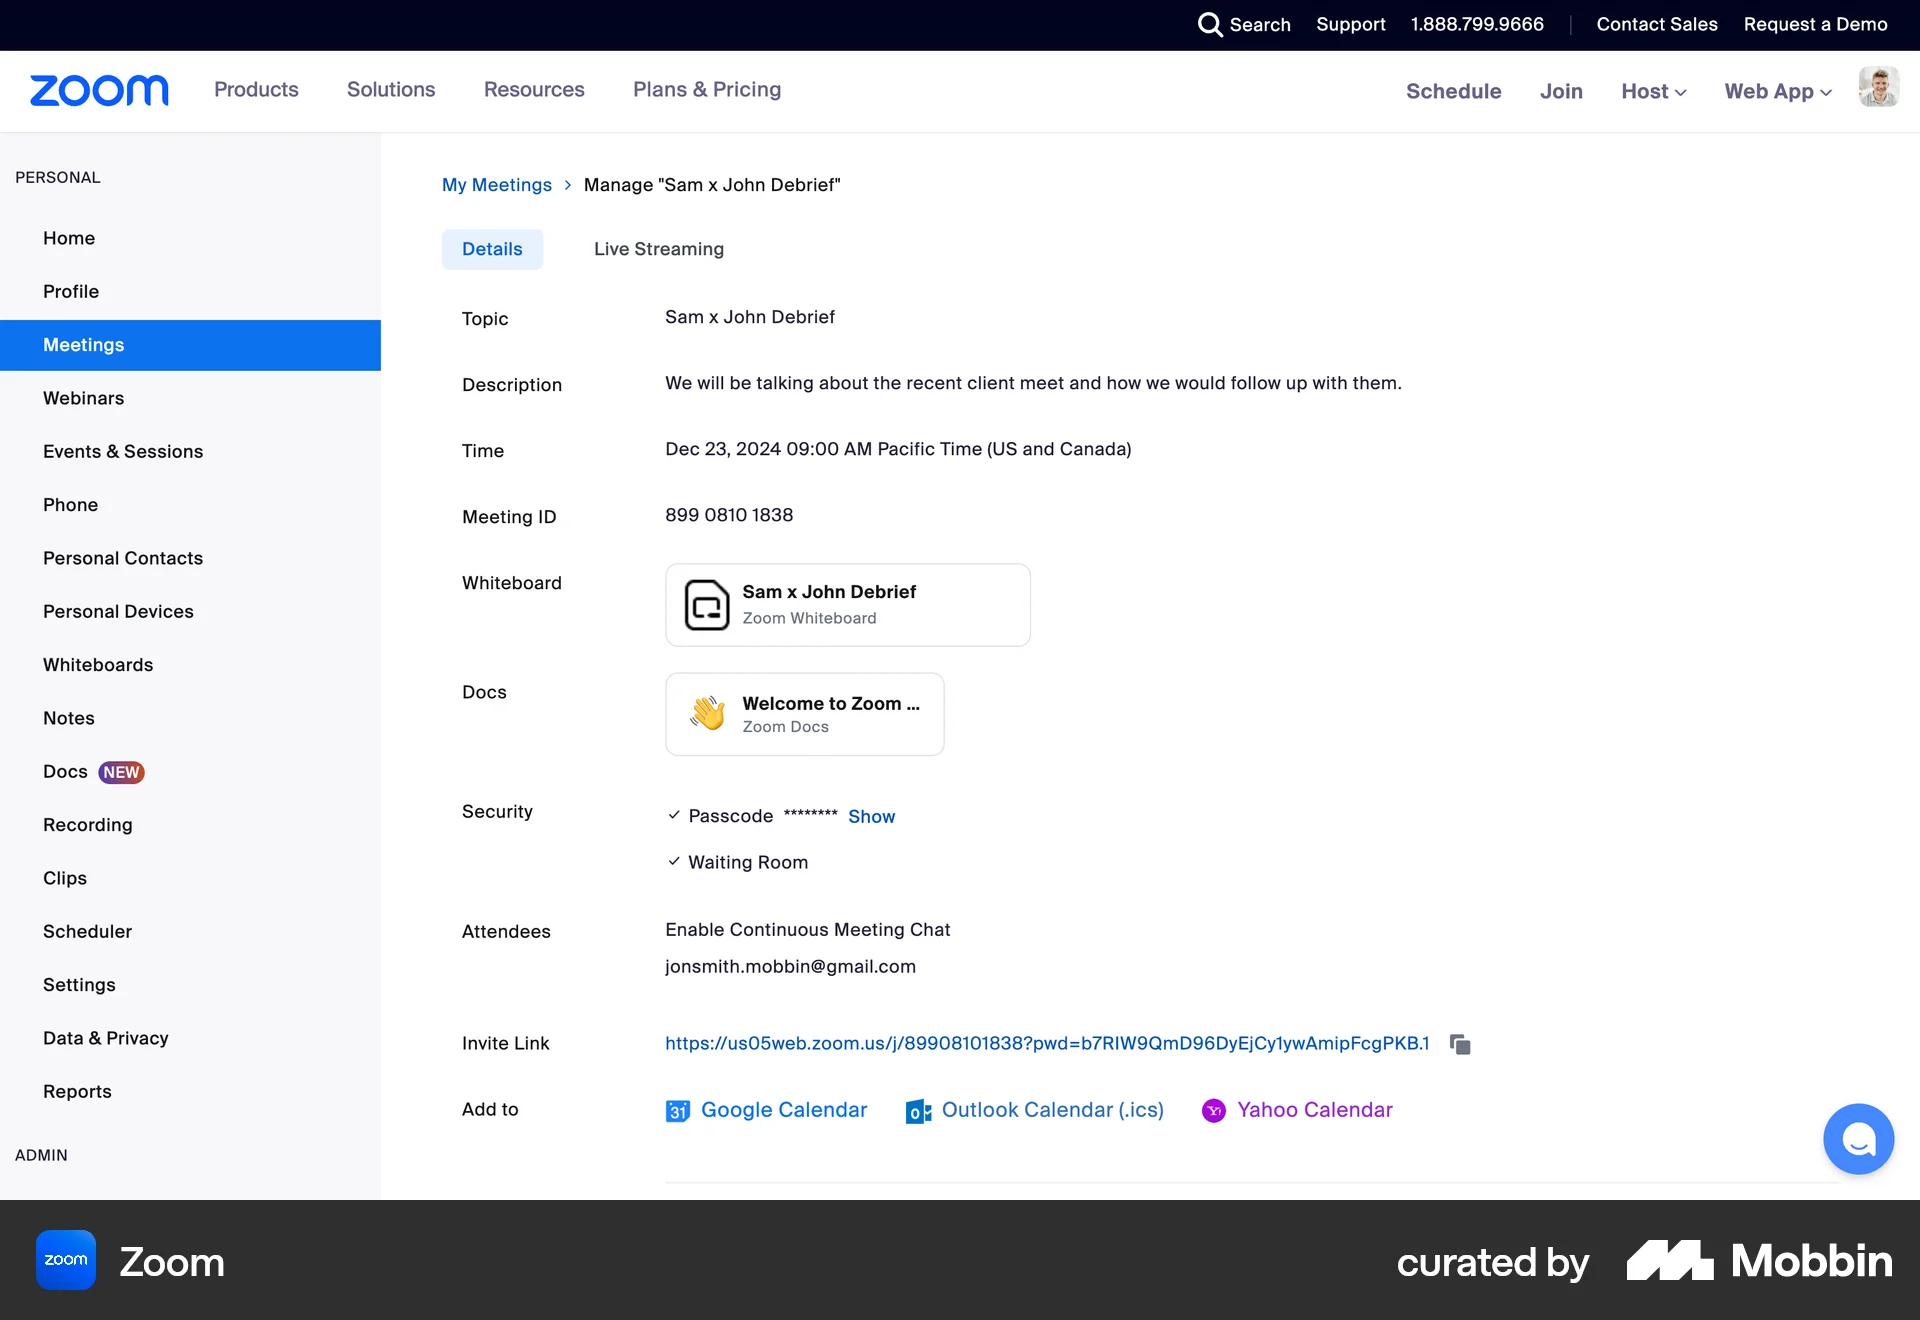This screenshot has height=1320, width=1920.
Task: Click the Yahoo Calendar icon
Action: [x=1213, y=1111]
